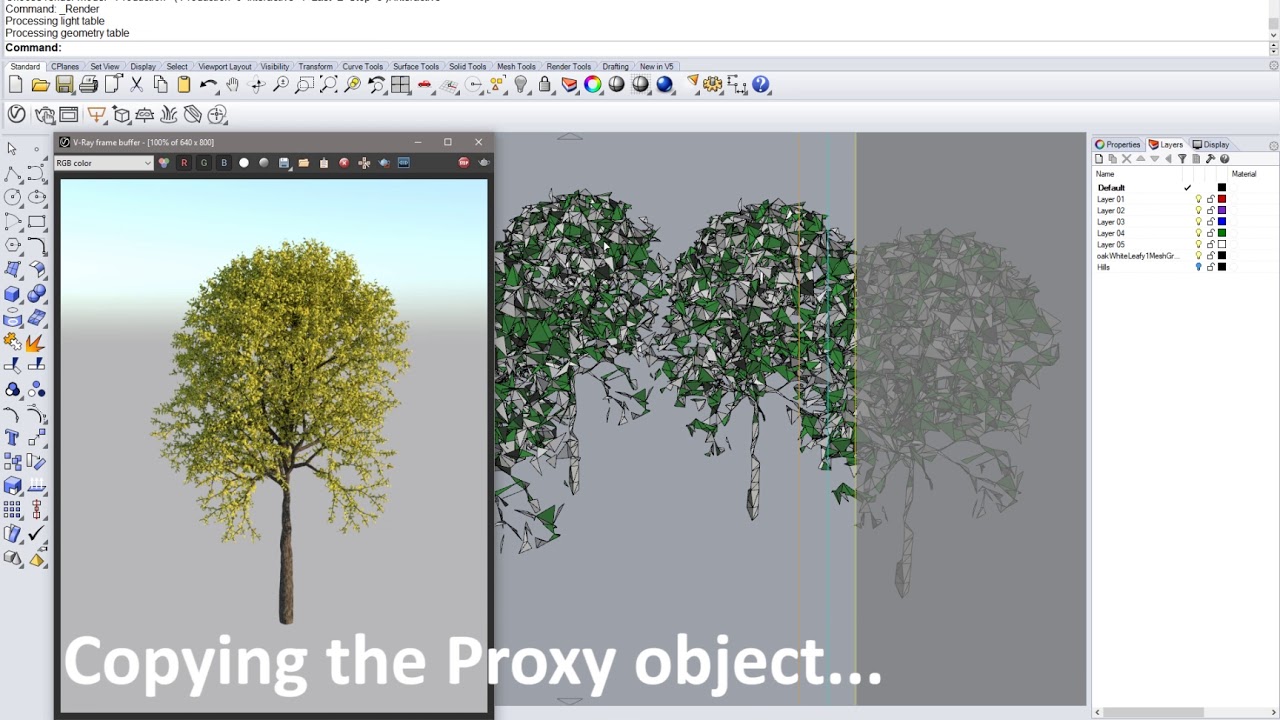This screenshot has height=720, width=1280.
Task: Switch to the CPlanes toolbar tab
Action: 65,67
